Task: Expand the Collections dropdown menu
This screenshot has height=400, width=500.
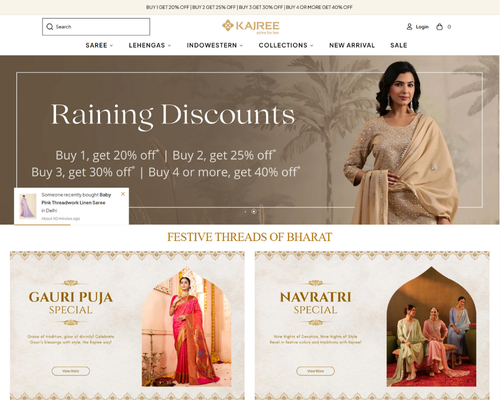Action: (x=286, y=45)
